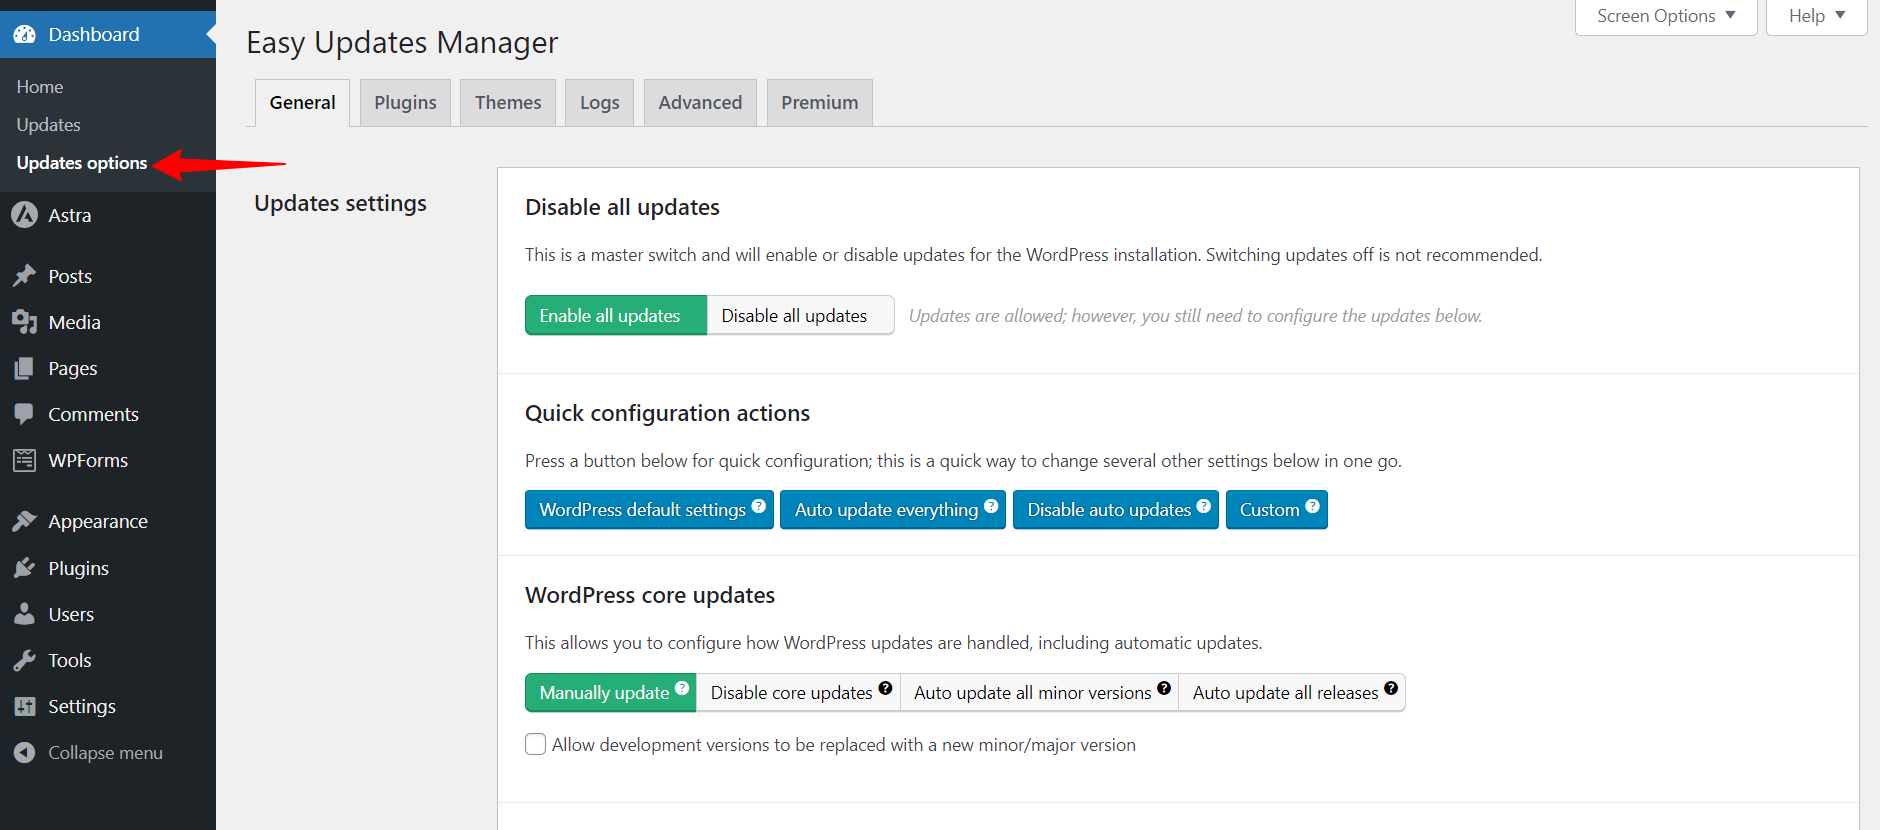
Task: Click the Plugins plug icon
Action: tap(25, 568)
